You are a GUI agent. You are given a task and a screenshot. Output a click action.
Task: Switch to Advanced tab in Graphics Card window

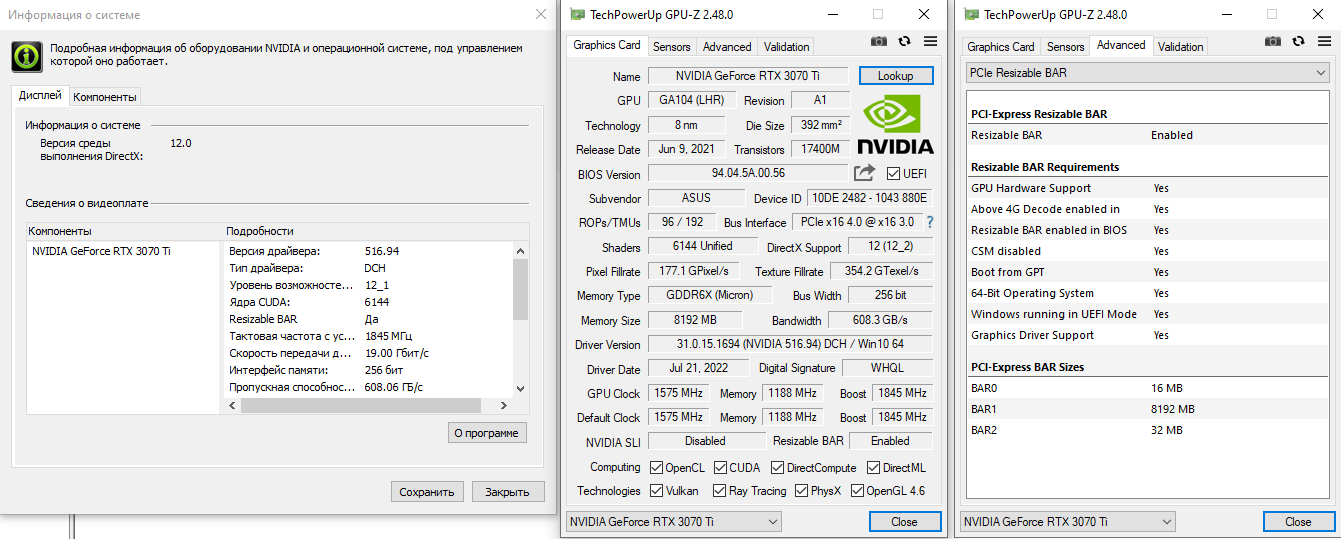pos(727,47)
